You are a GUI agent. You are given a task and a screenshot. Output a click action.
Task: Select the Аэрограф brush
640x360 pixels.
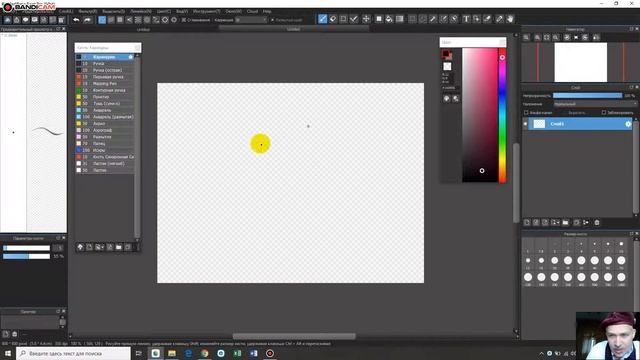click(x=105, y=130)
